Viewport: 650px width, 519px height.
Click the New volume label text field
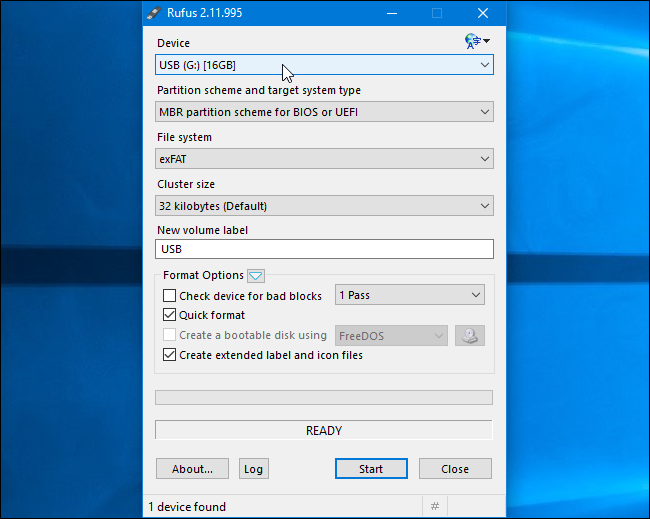pyautogui.click(x=324, y=249)
